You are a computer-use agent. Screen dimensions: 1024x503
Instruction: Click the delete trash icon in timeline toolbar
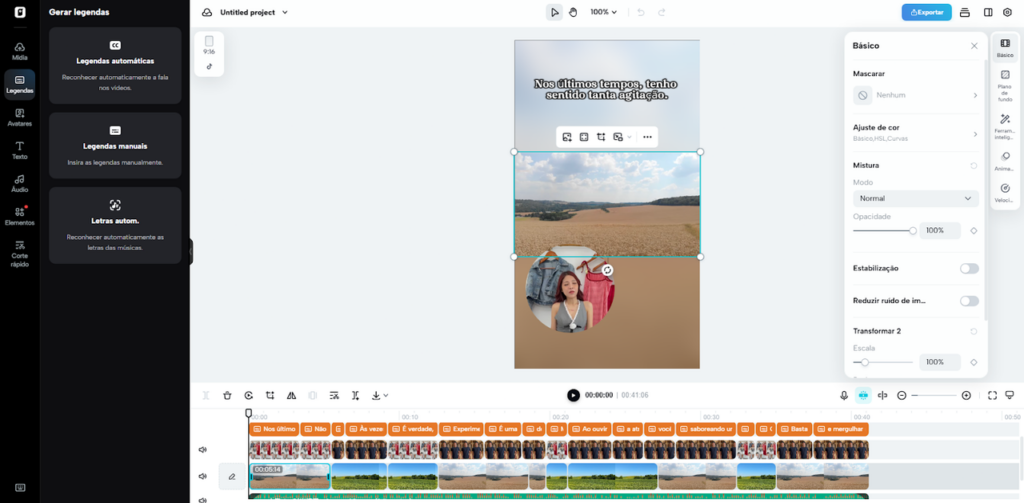coord(227,396)
